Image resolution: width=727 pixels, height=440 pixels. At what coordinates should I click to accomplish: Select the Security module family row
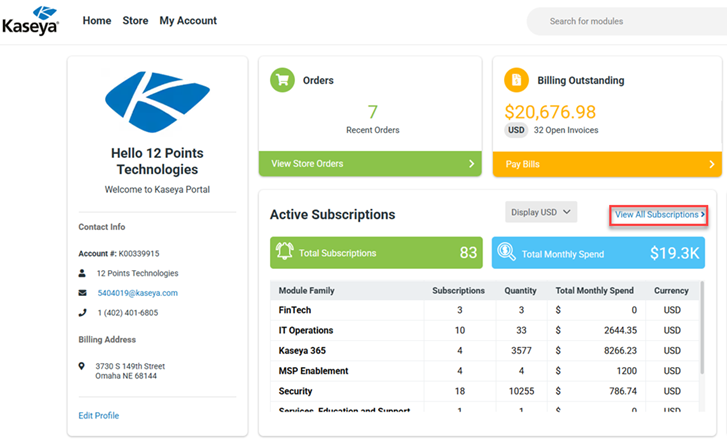click(x=485, y=392)
